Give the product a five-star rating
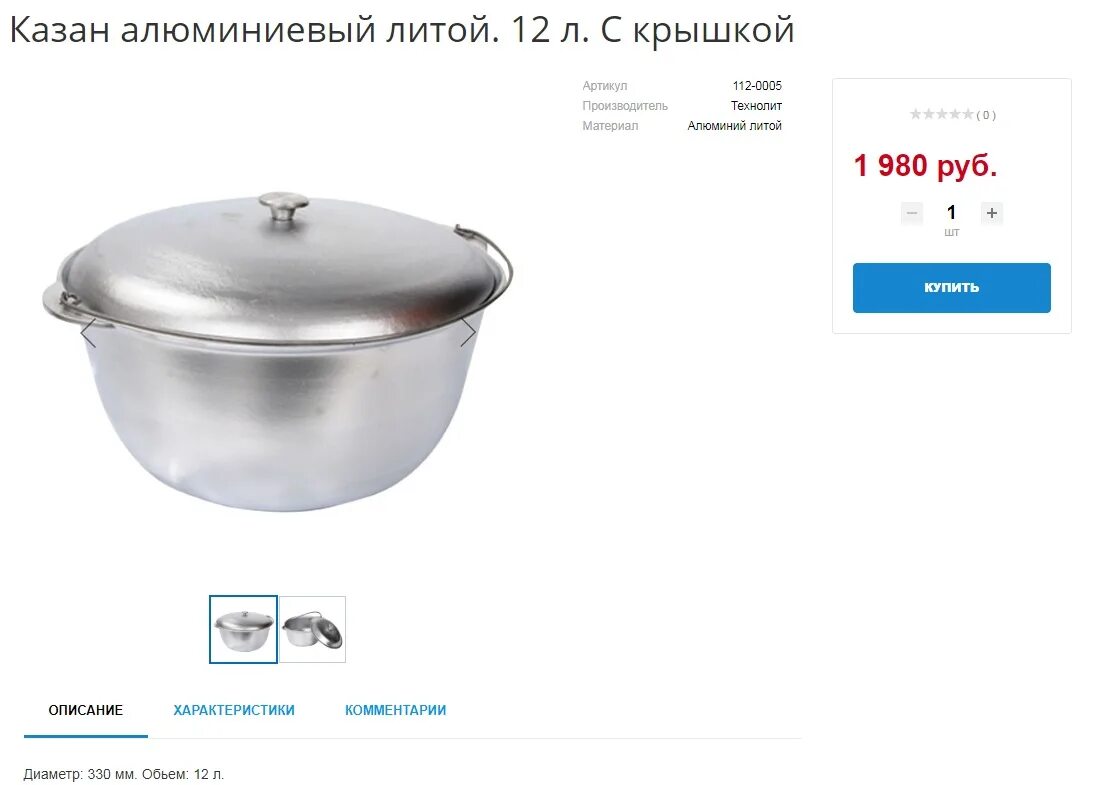1103x785 pixels. pyautogui.click(x=968, y=114)
